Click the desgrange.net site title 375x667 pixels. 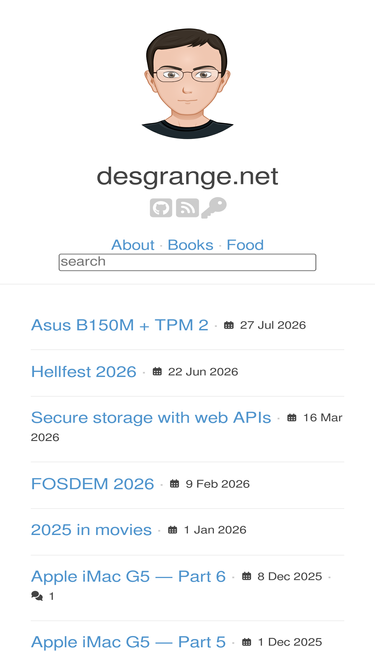188,177
